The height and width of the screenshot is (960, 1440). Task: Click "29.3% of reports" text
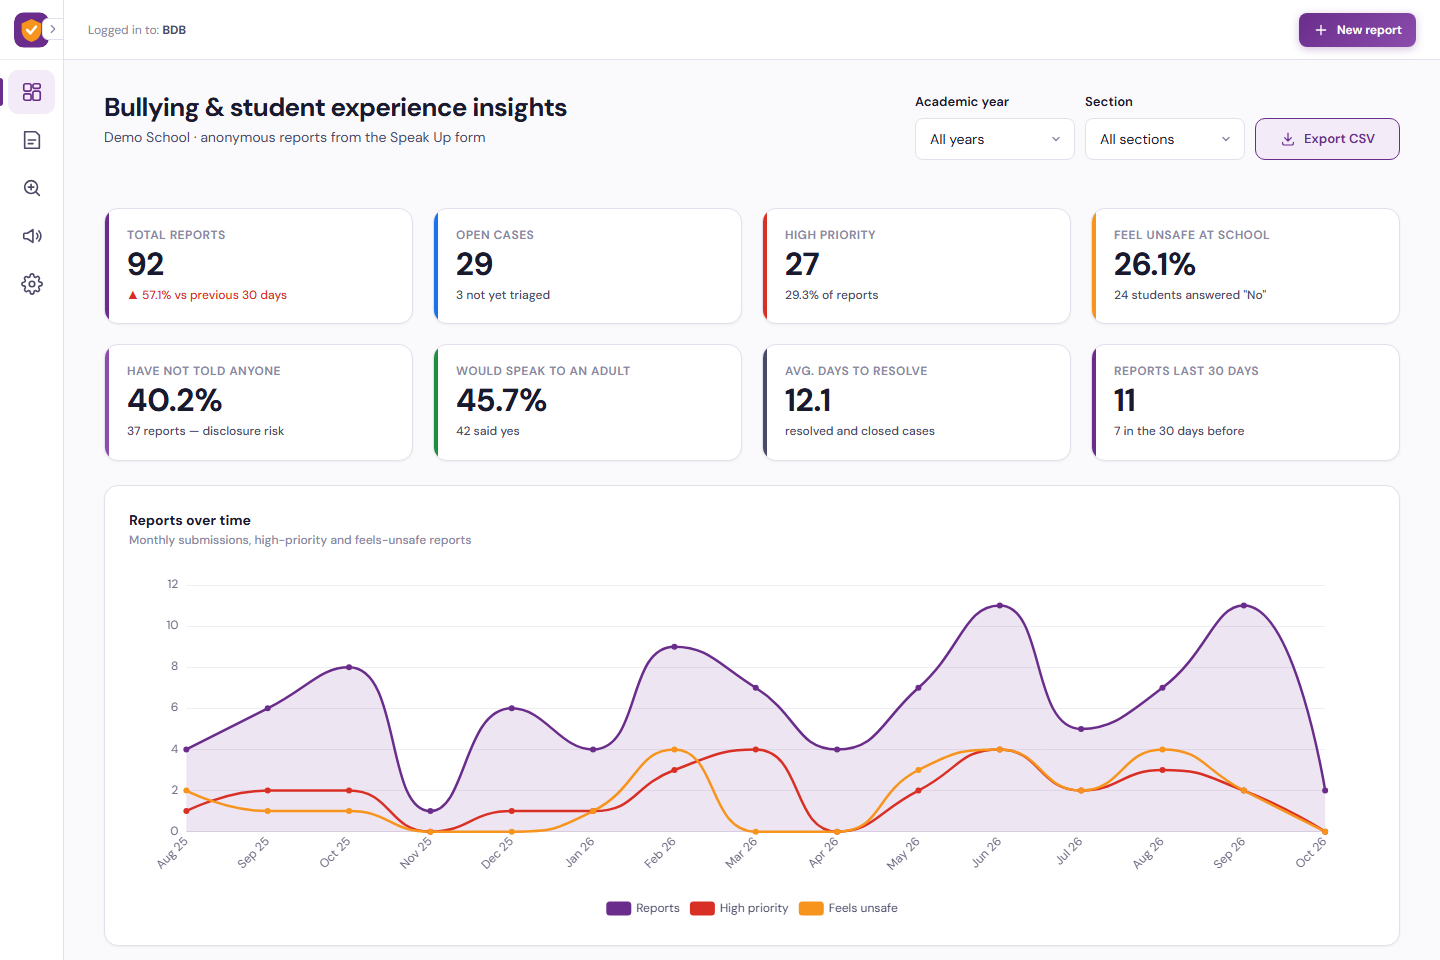tap(832, 295)
